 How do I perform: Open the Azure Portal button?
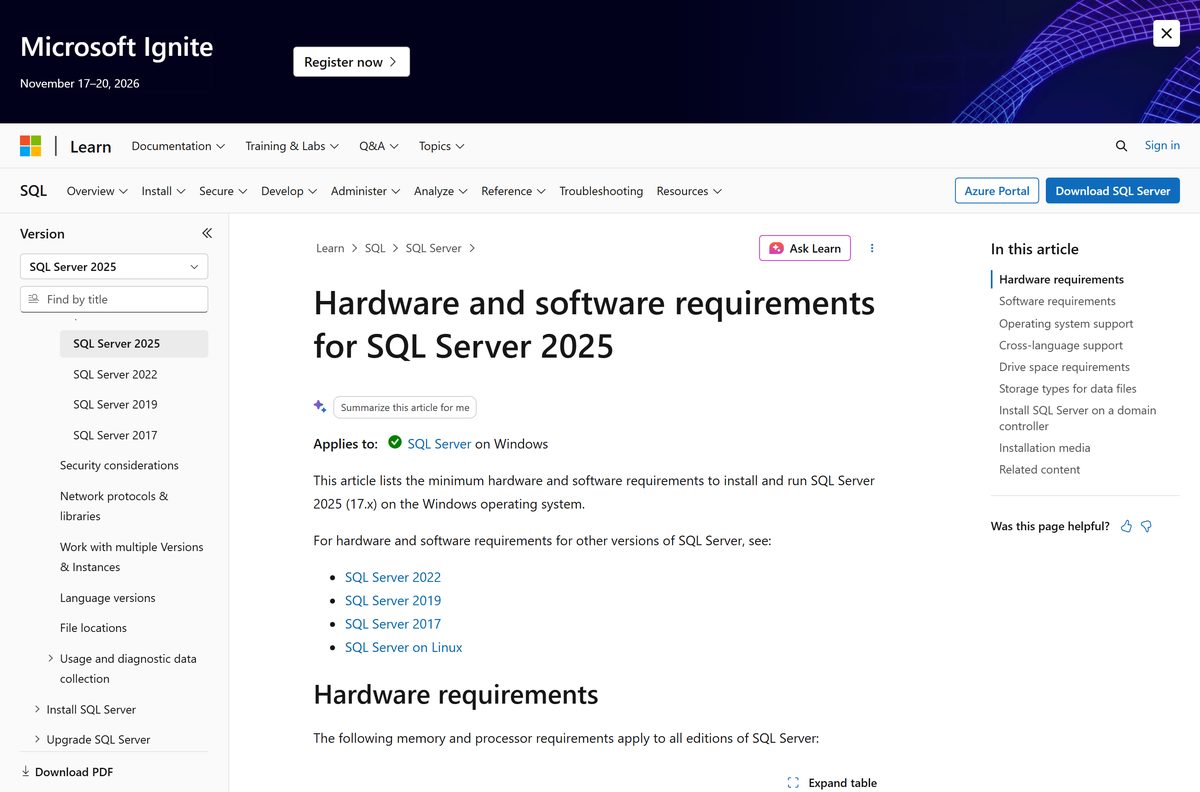(997, 191)
